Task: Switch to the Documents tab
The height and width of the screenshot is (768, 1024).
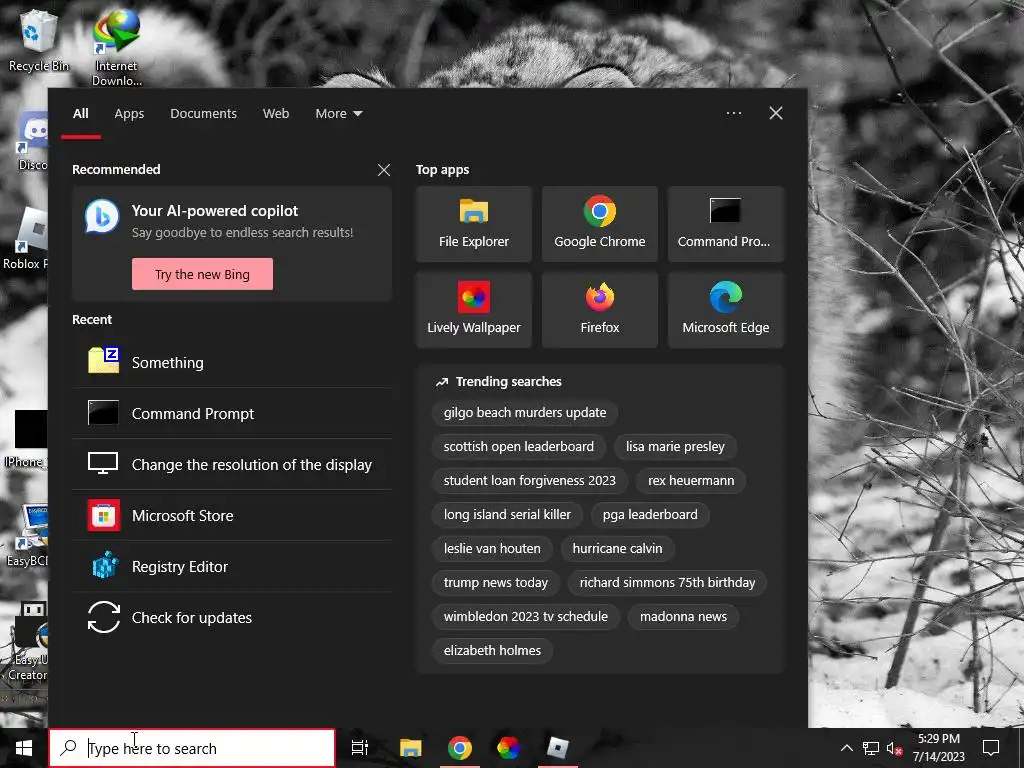Action: pos(203,114)
